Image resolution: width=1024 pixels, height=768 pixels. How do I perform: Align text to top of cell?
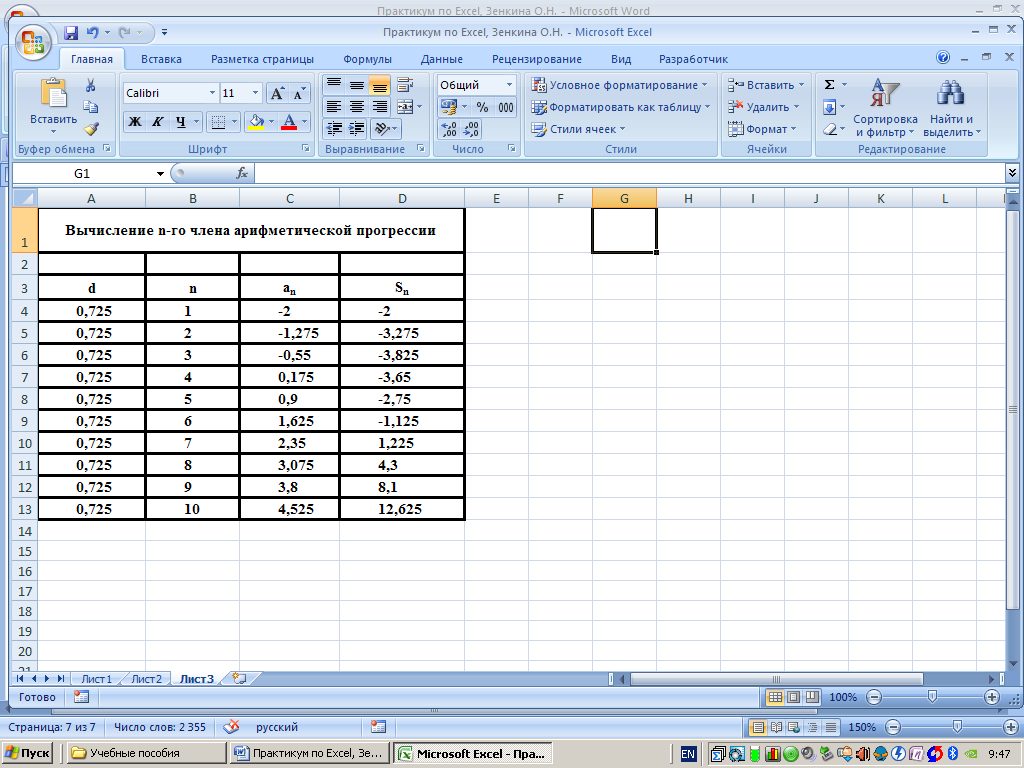[334, 85]
